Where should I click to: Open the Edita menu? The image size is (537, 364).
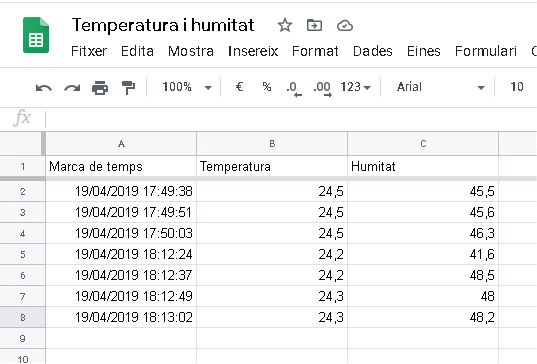click(x=137, y=51)
